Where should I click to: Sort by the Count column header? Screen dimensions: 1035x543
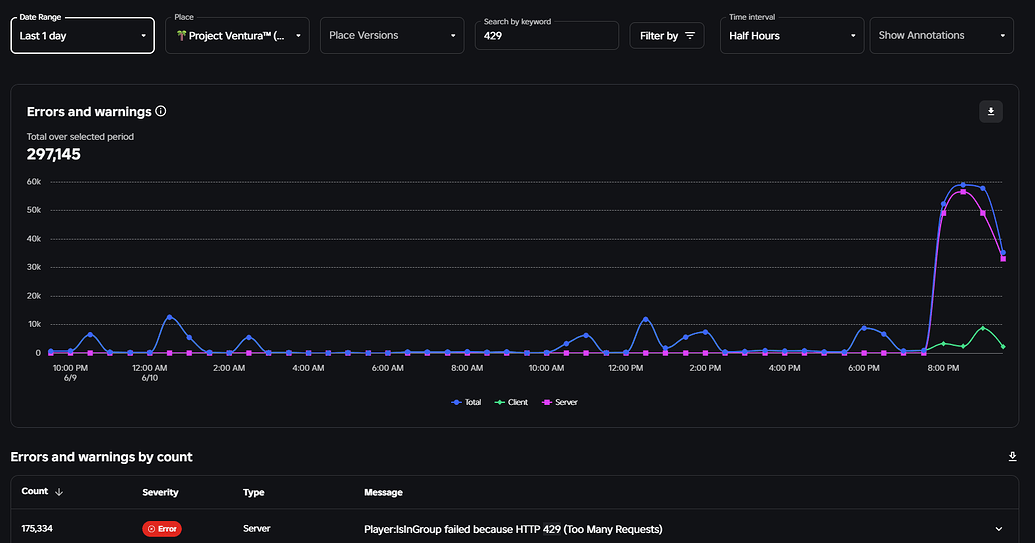point(42,492)
